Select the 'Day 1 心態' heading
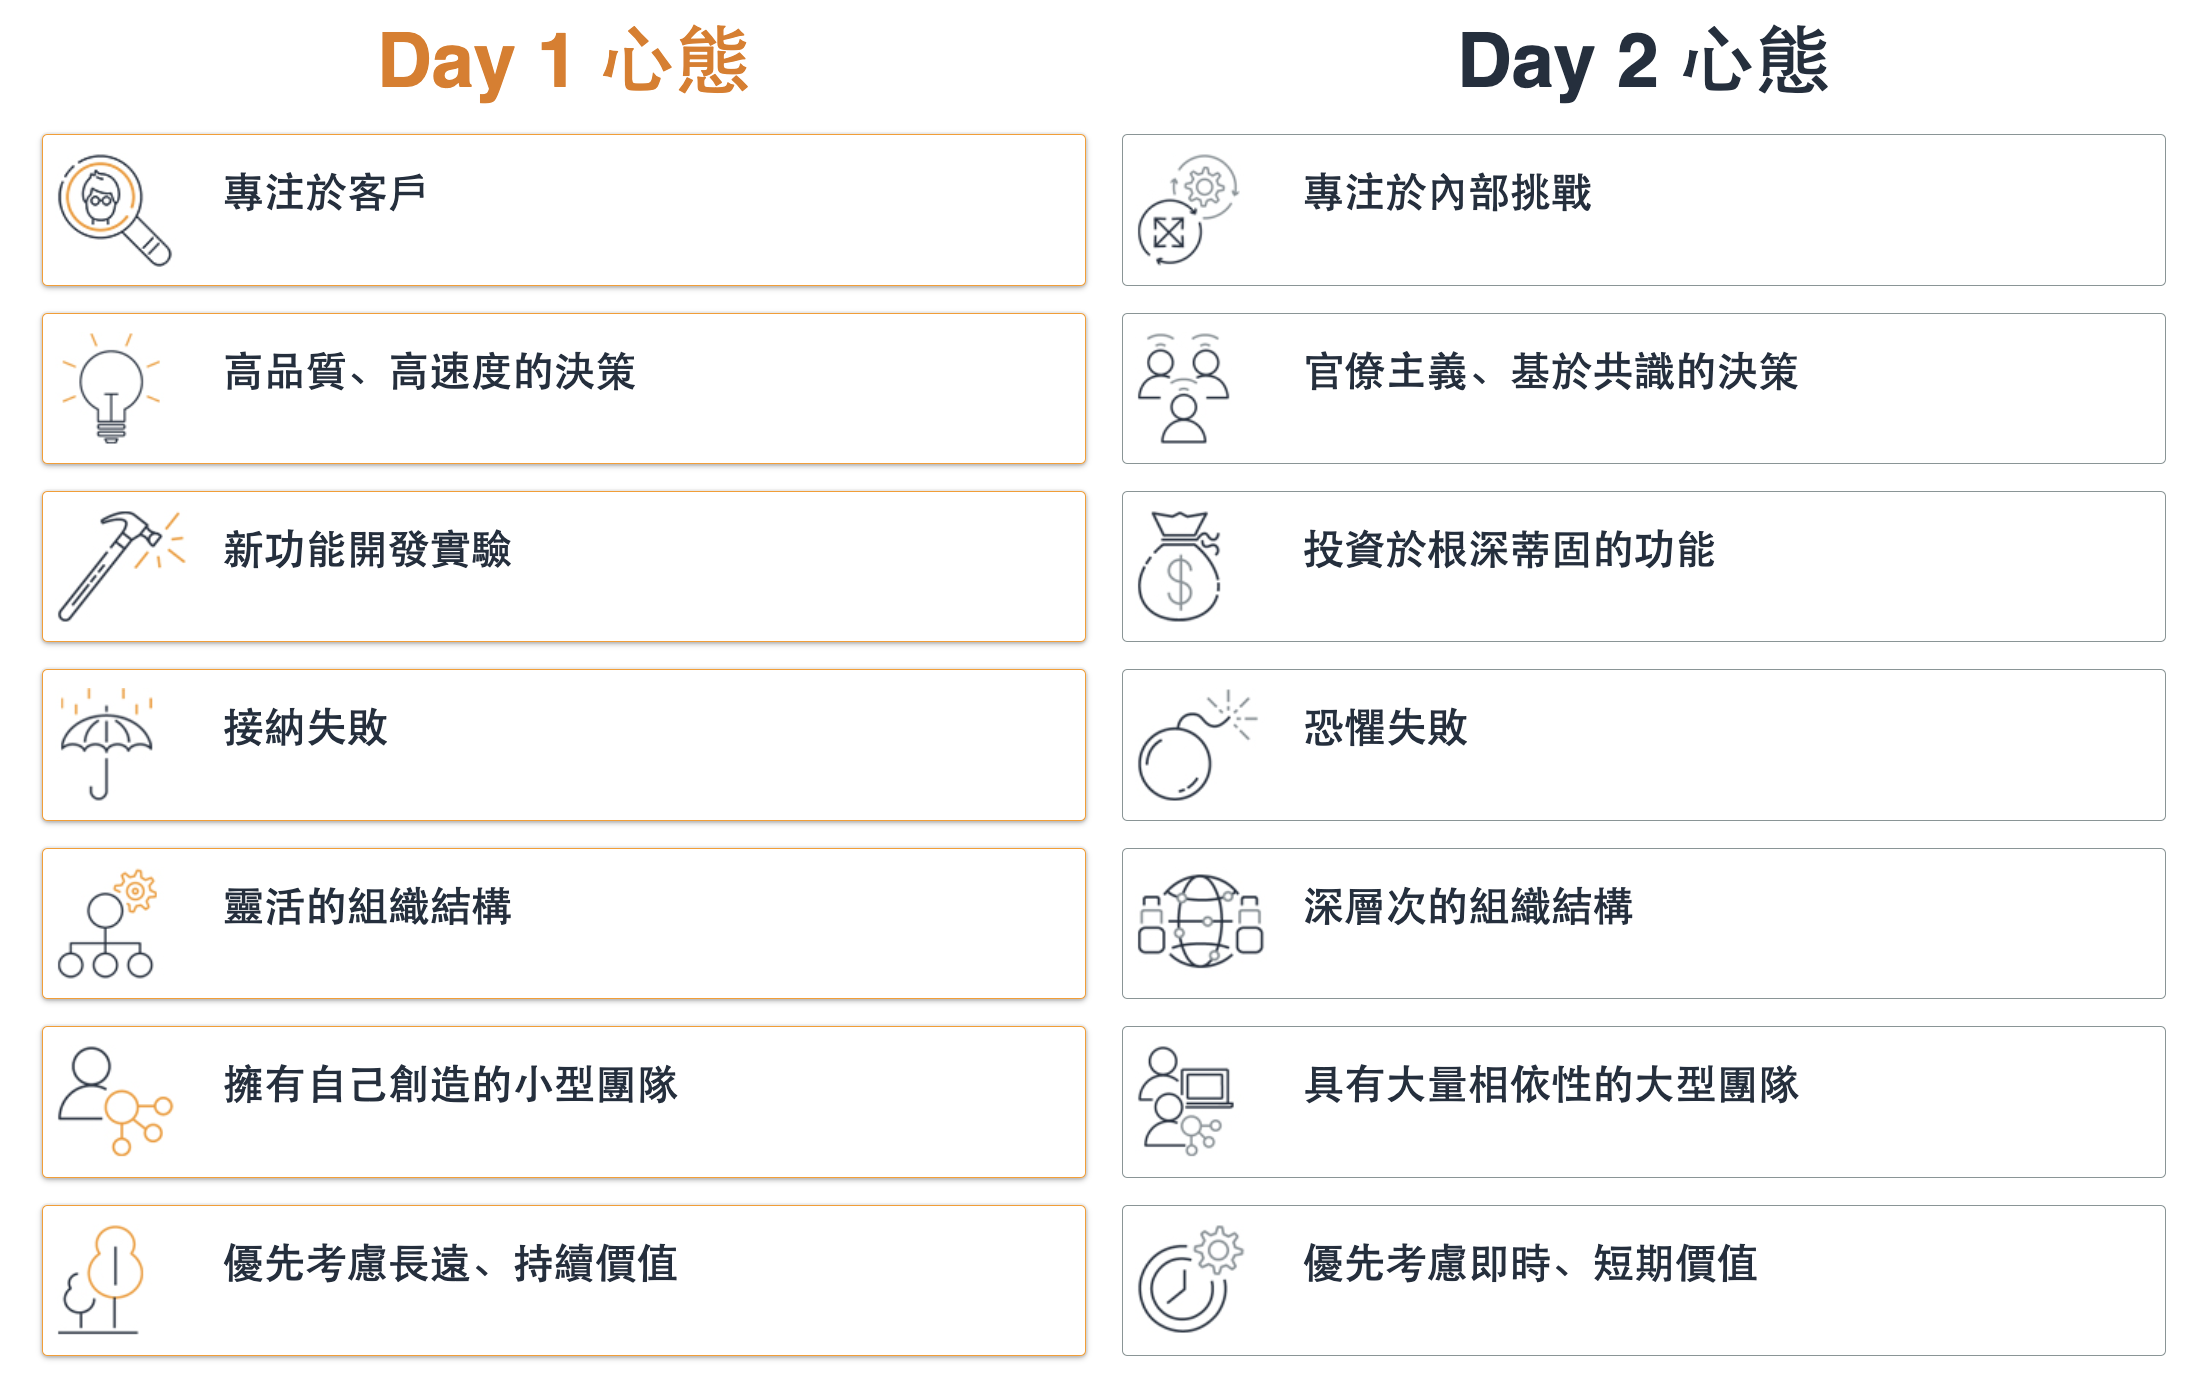 click(564, 62)
